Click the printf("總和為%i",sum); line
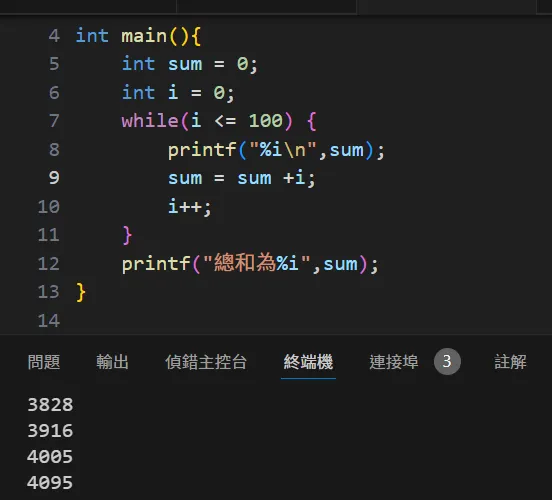 pyautogui.click(x=250, y=263)
